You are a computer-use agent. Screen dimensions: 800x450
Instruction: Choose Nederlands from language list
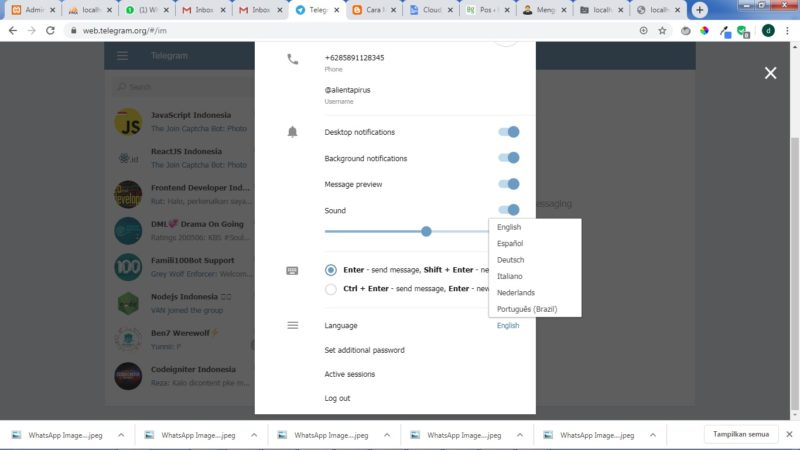(x=535, y=292)
